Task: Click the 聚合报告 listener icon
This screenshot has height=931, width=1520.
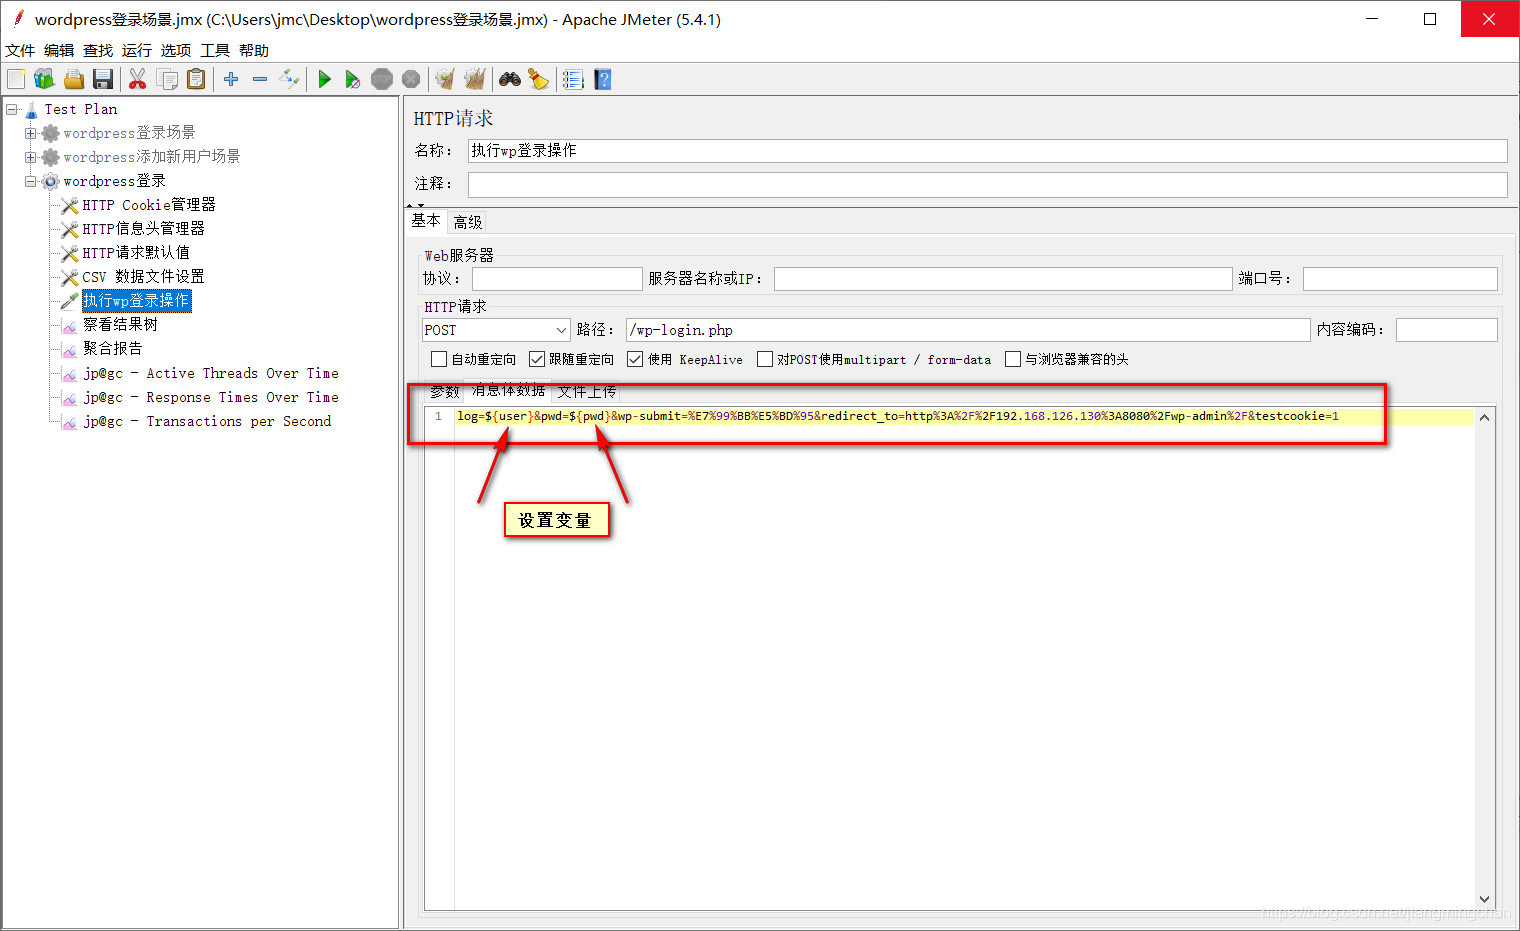Action: tap(69, 349)
